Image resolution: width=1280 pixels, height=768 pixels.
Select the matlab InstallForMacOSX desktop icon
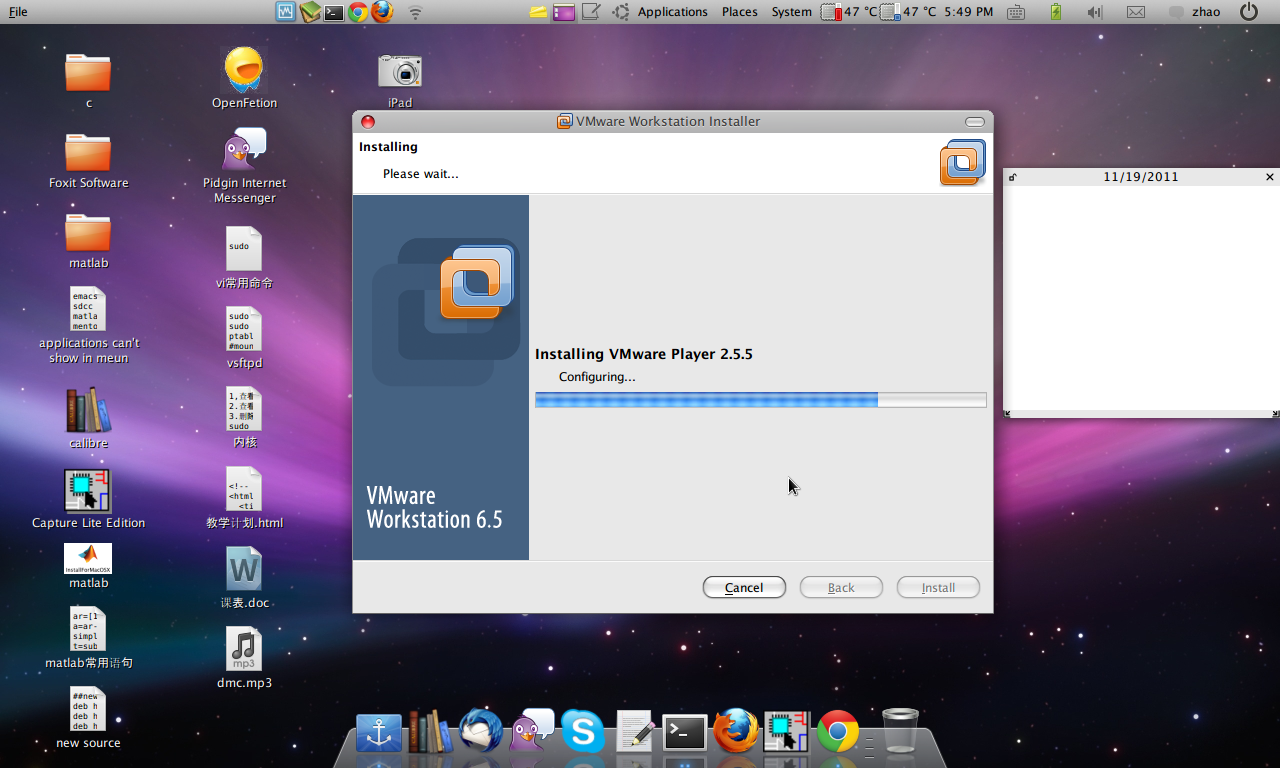click(88, 558)
